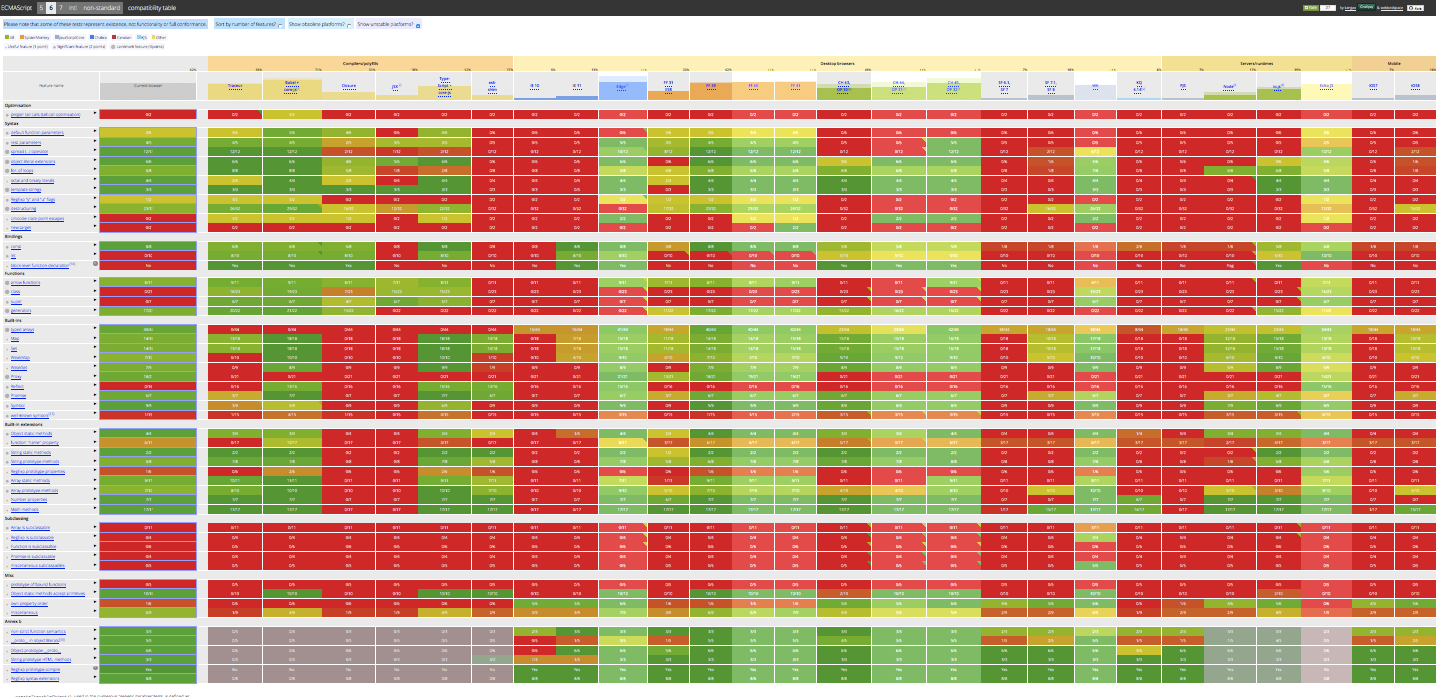Click the V8 green legend swatch
The height and width of the screenshot is (697, 1436).
[7, 37]
